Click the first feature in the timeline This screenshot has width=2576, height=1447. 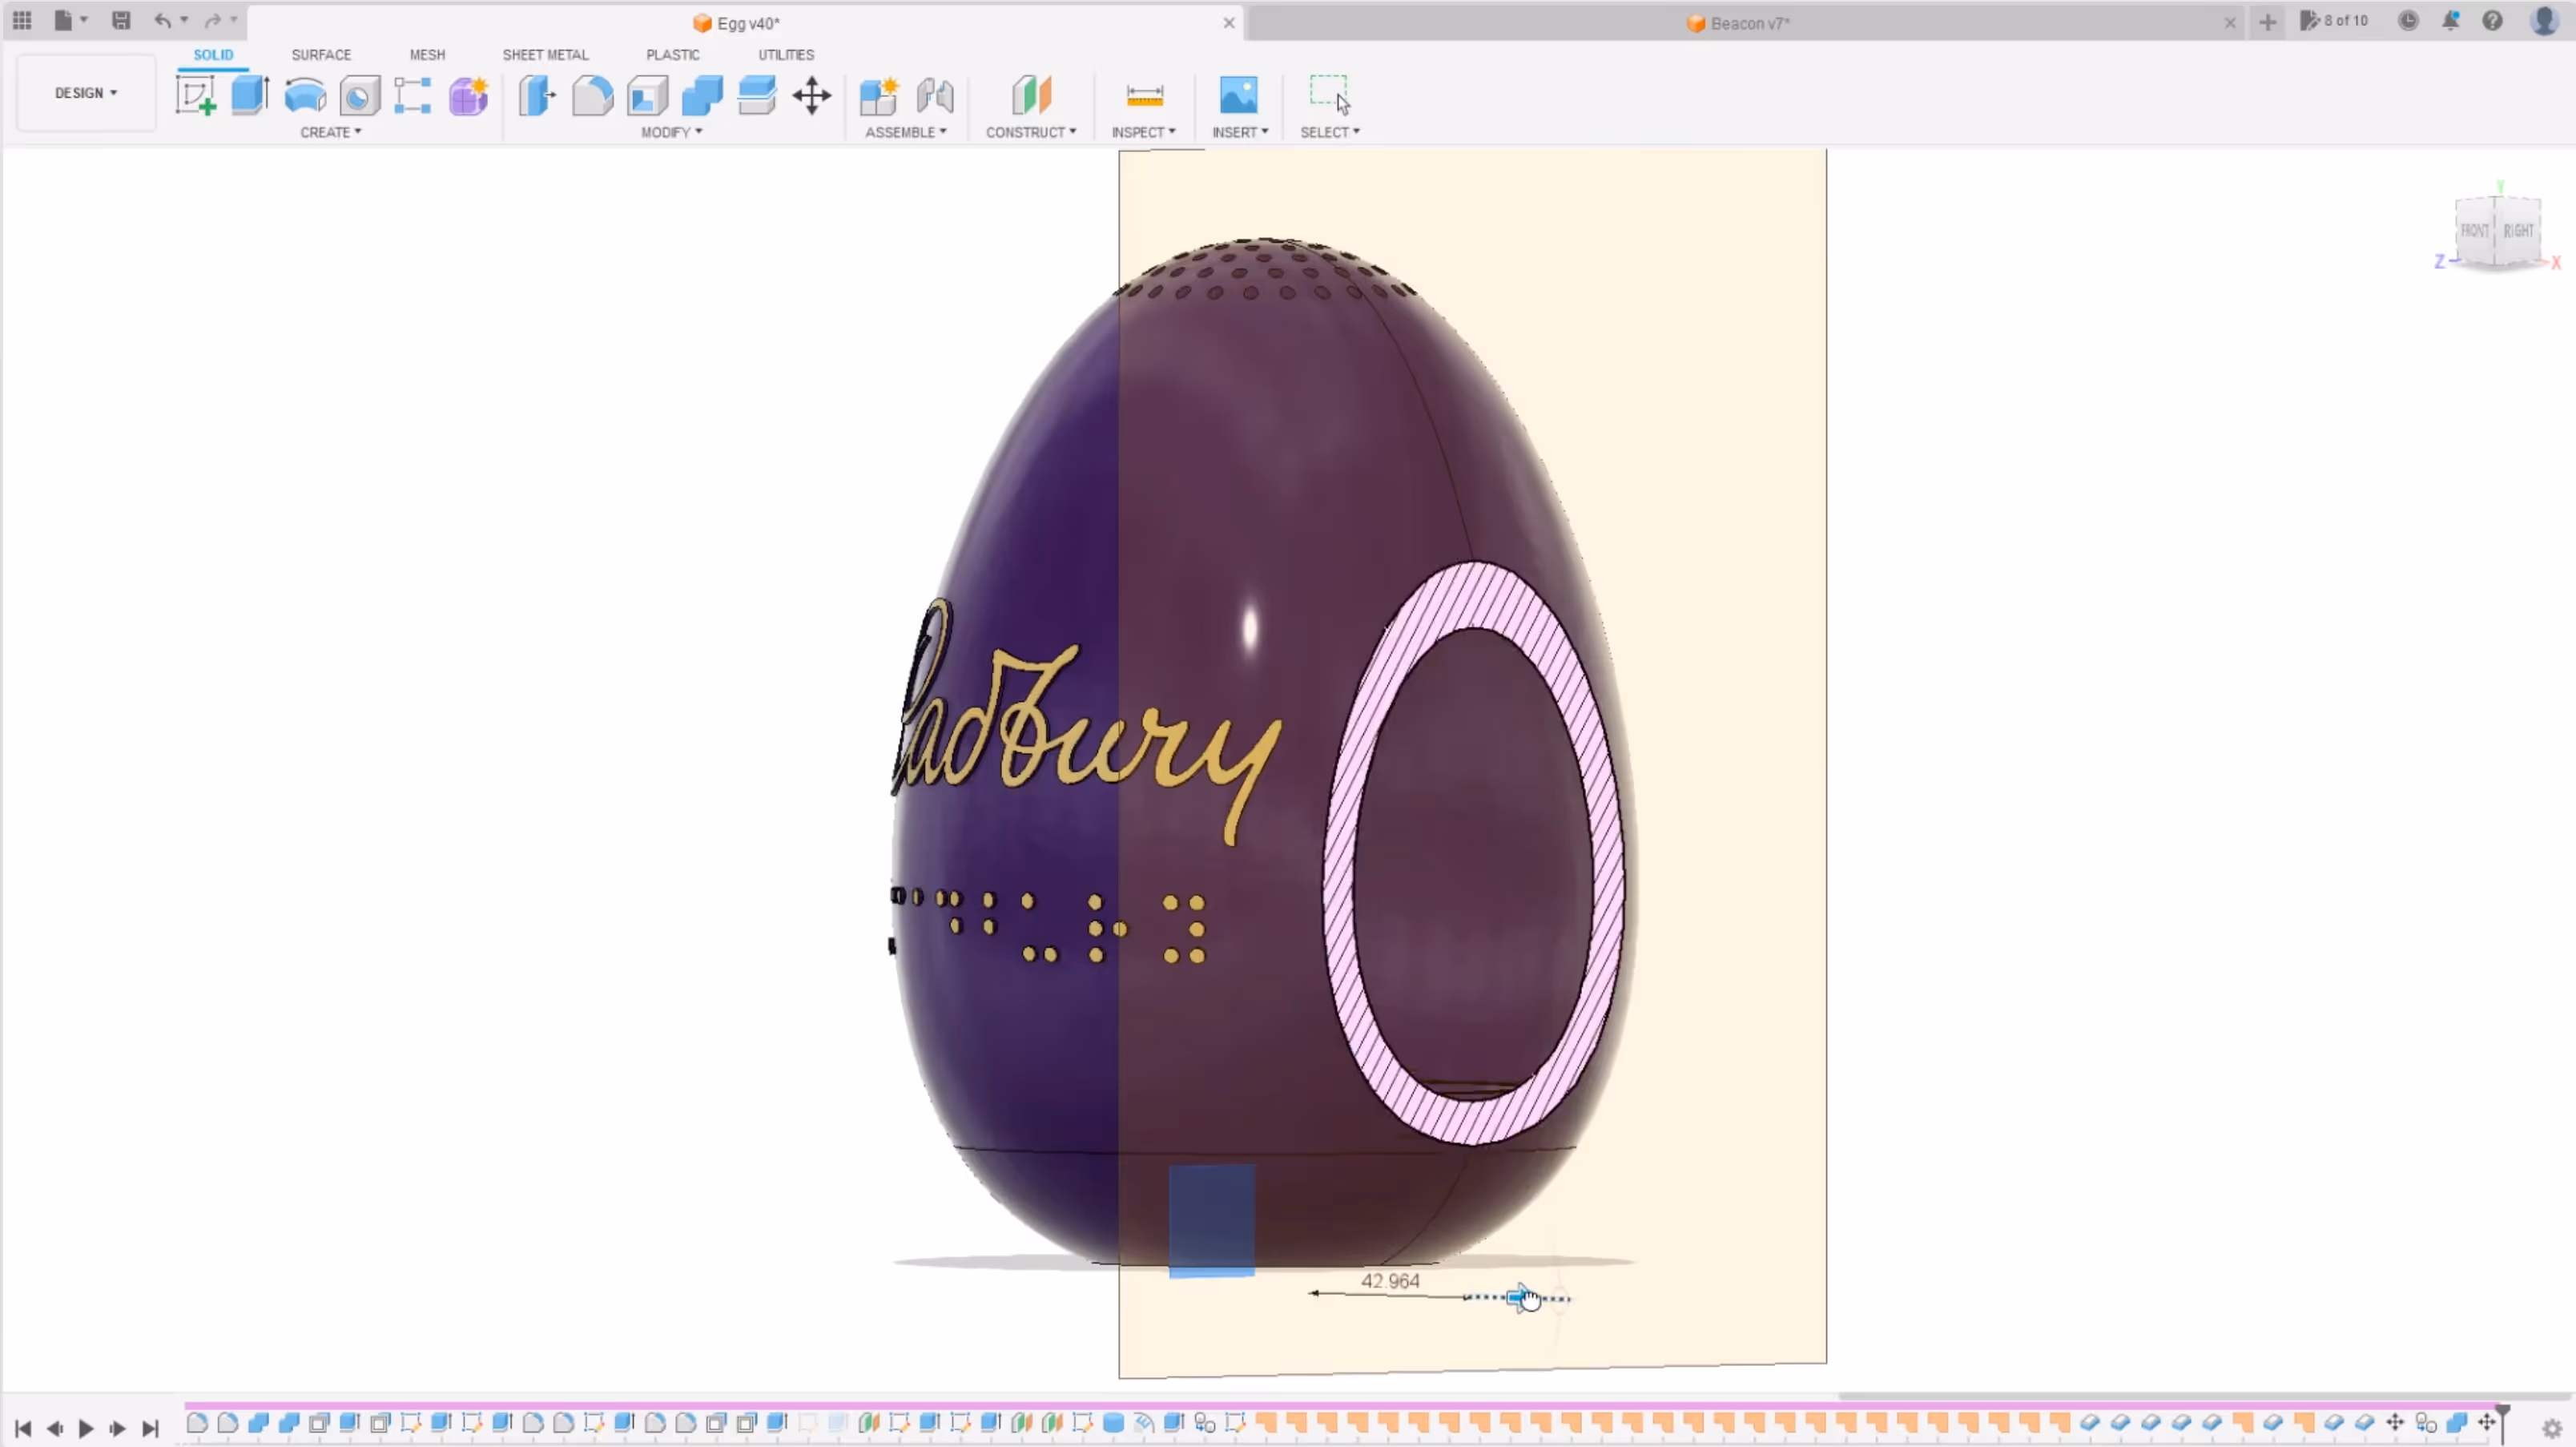(x=197, y=1422)
